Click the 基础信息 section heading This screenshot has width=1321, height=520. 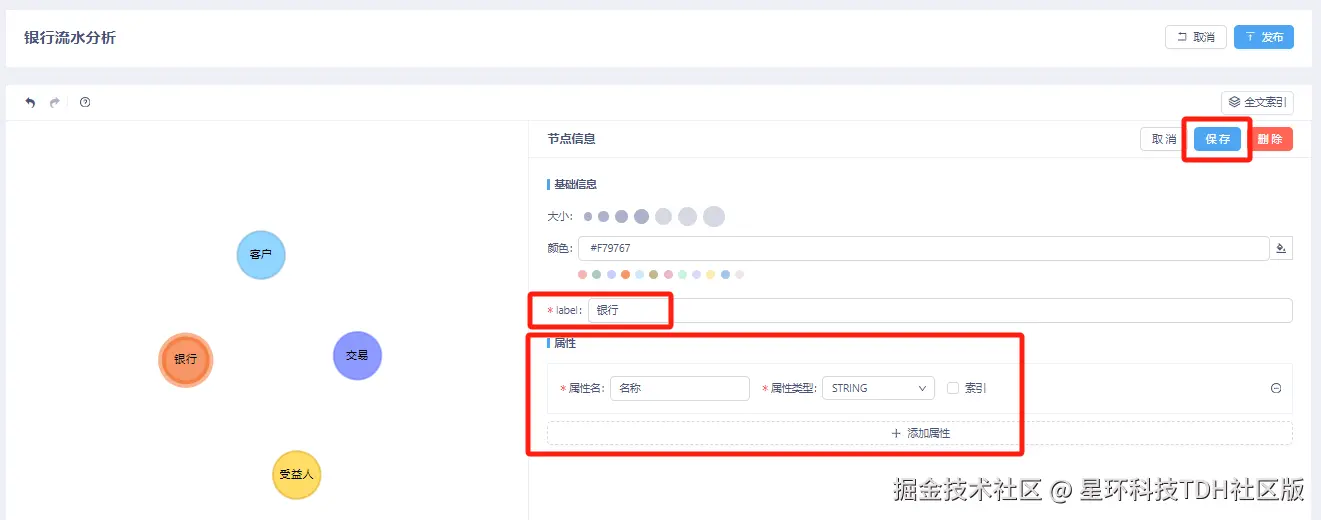[x=575, y=185]
